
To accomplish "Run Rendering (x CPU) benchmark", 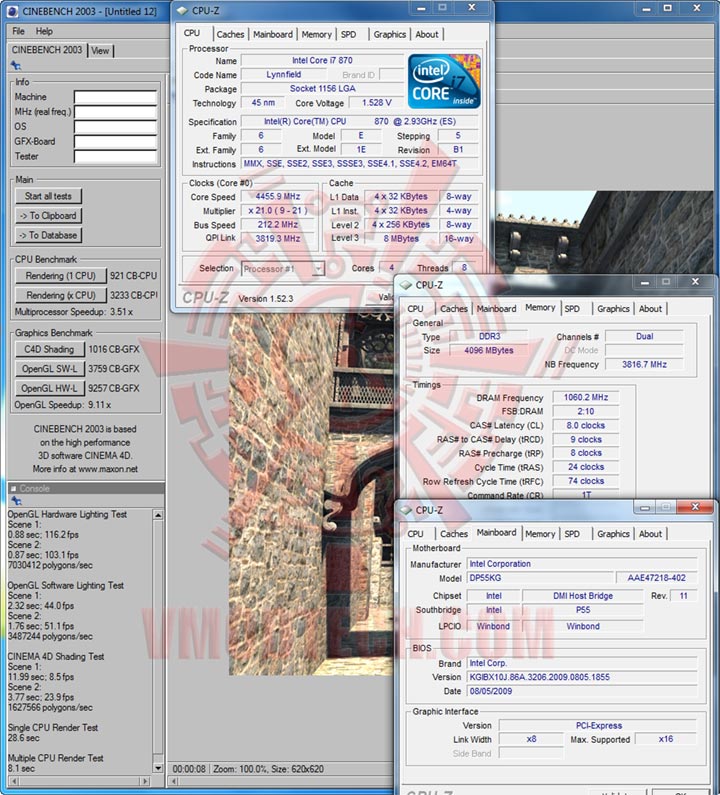I will click(x=61, y=295).
